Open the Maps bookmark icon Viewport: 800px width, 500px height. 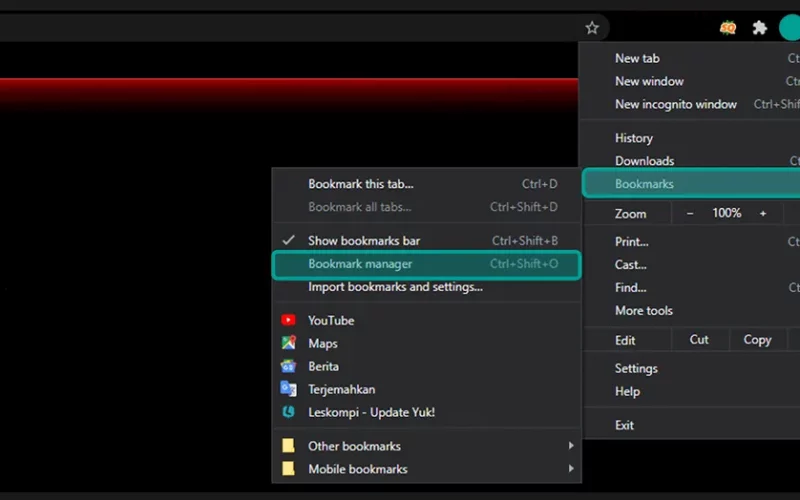pos(288,343)
